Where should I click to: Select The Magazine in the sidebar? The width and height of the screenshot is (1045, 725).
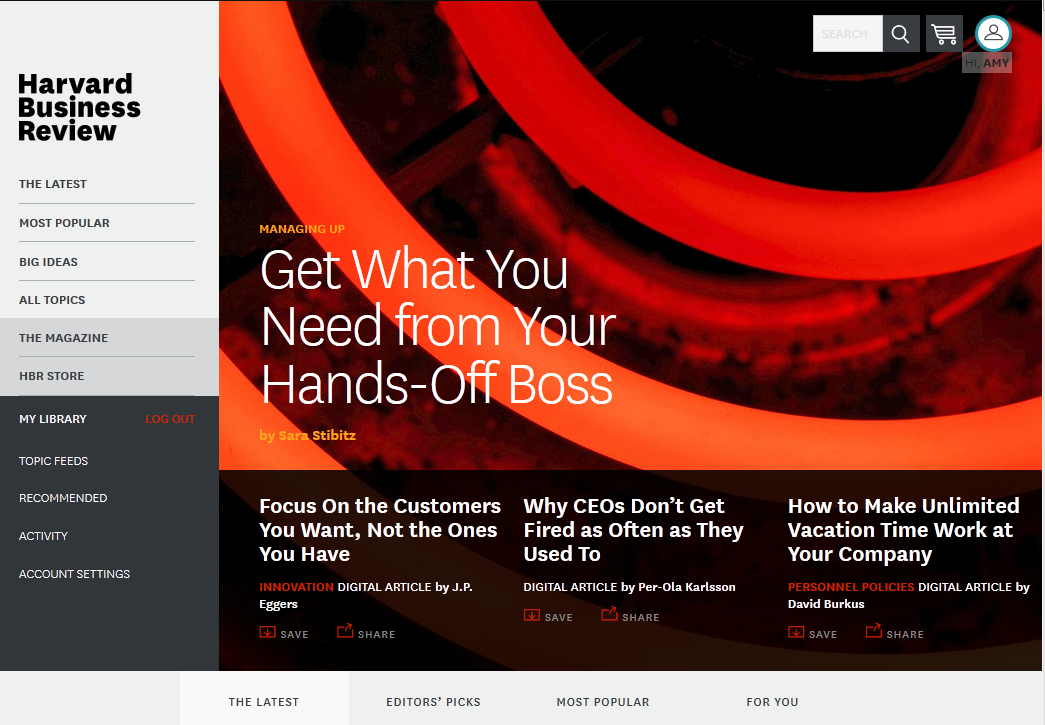coord(63,337)
